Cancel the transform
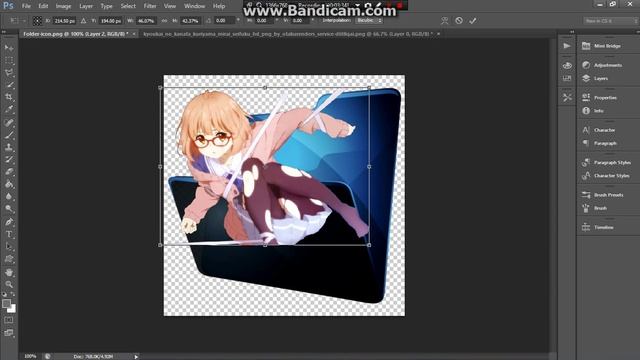640x360 pixels. (x=459, y=20)
